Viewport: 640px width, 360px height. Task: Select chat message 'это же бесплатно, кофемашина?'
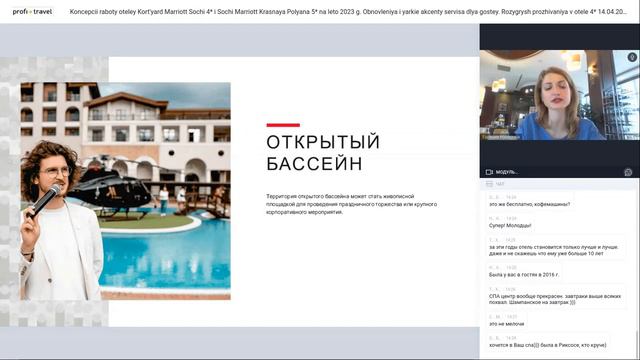click(530, 204)
